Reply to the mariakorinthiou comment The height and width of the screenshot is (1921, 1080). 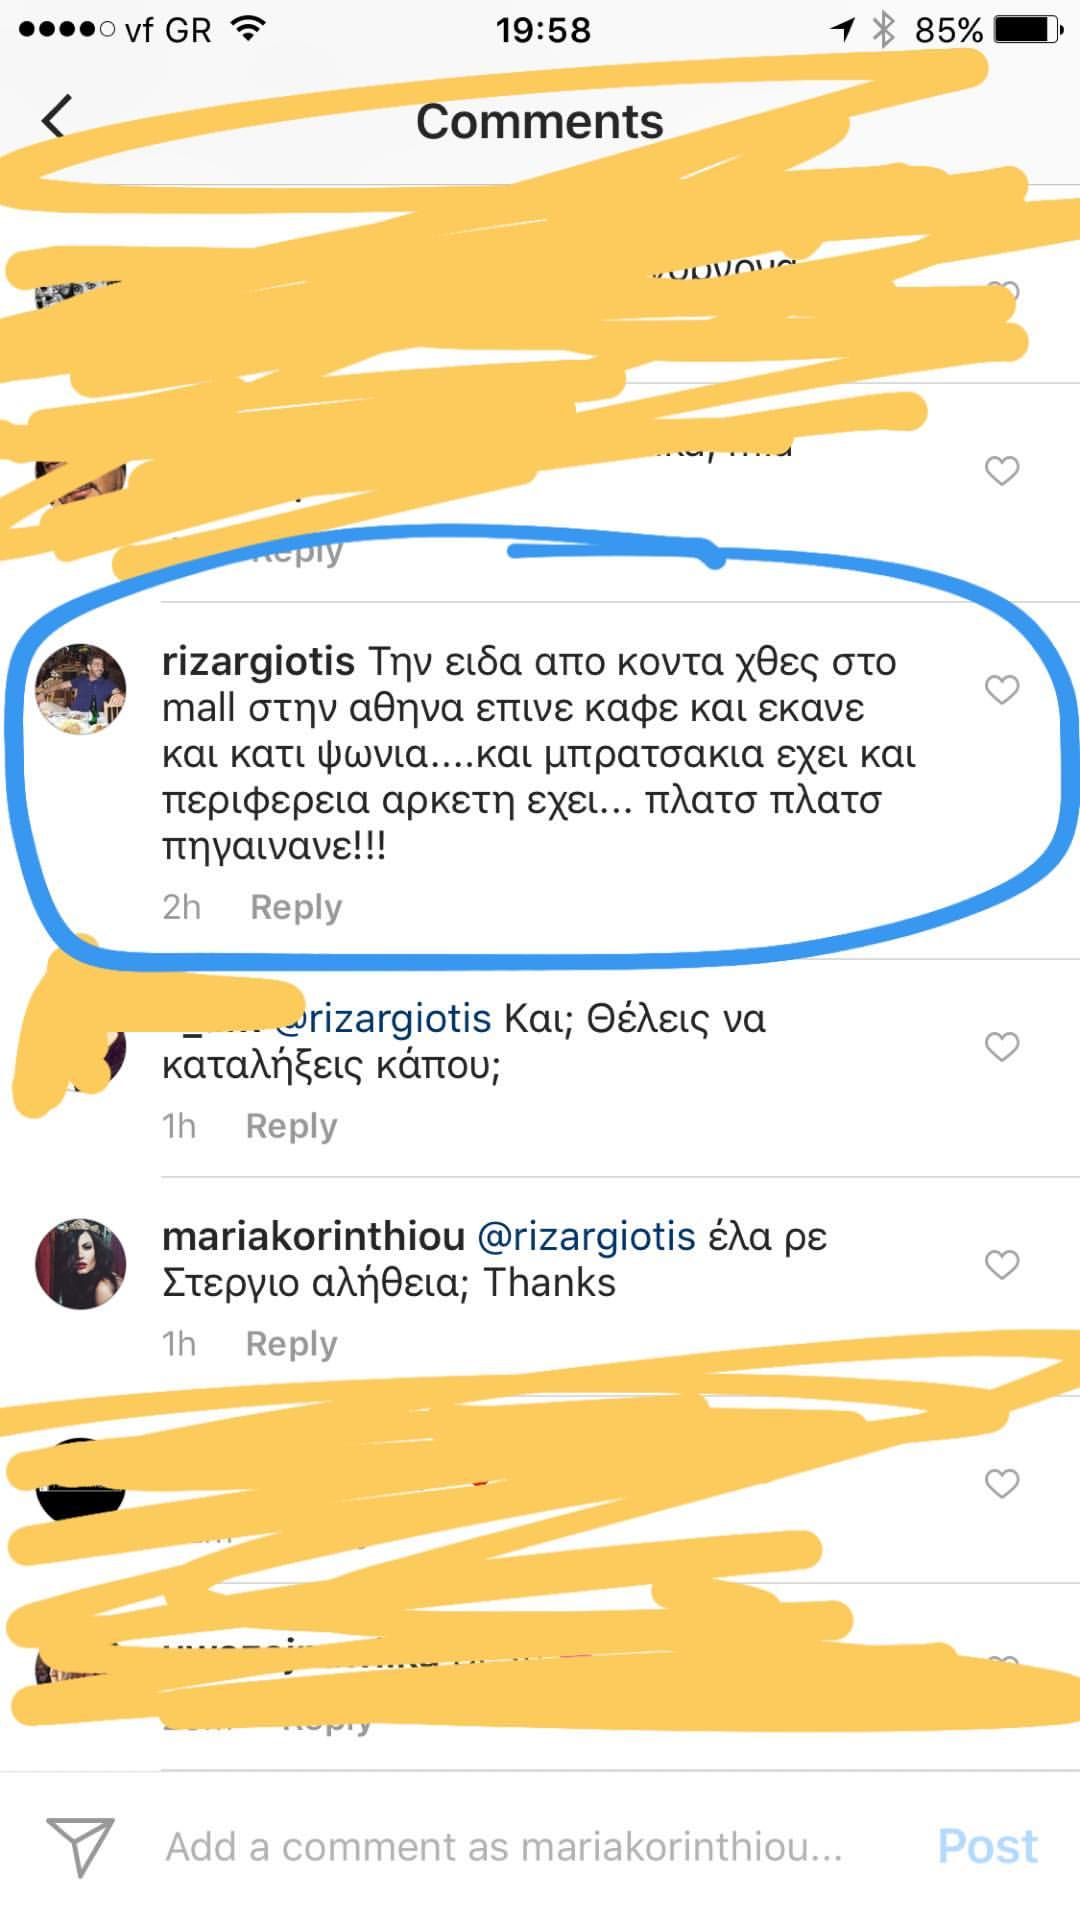tap(292, 1344)
